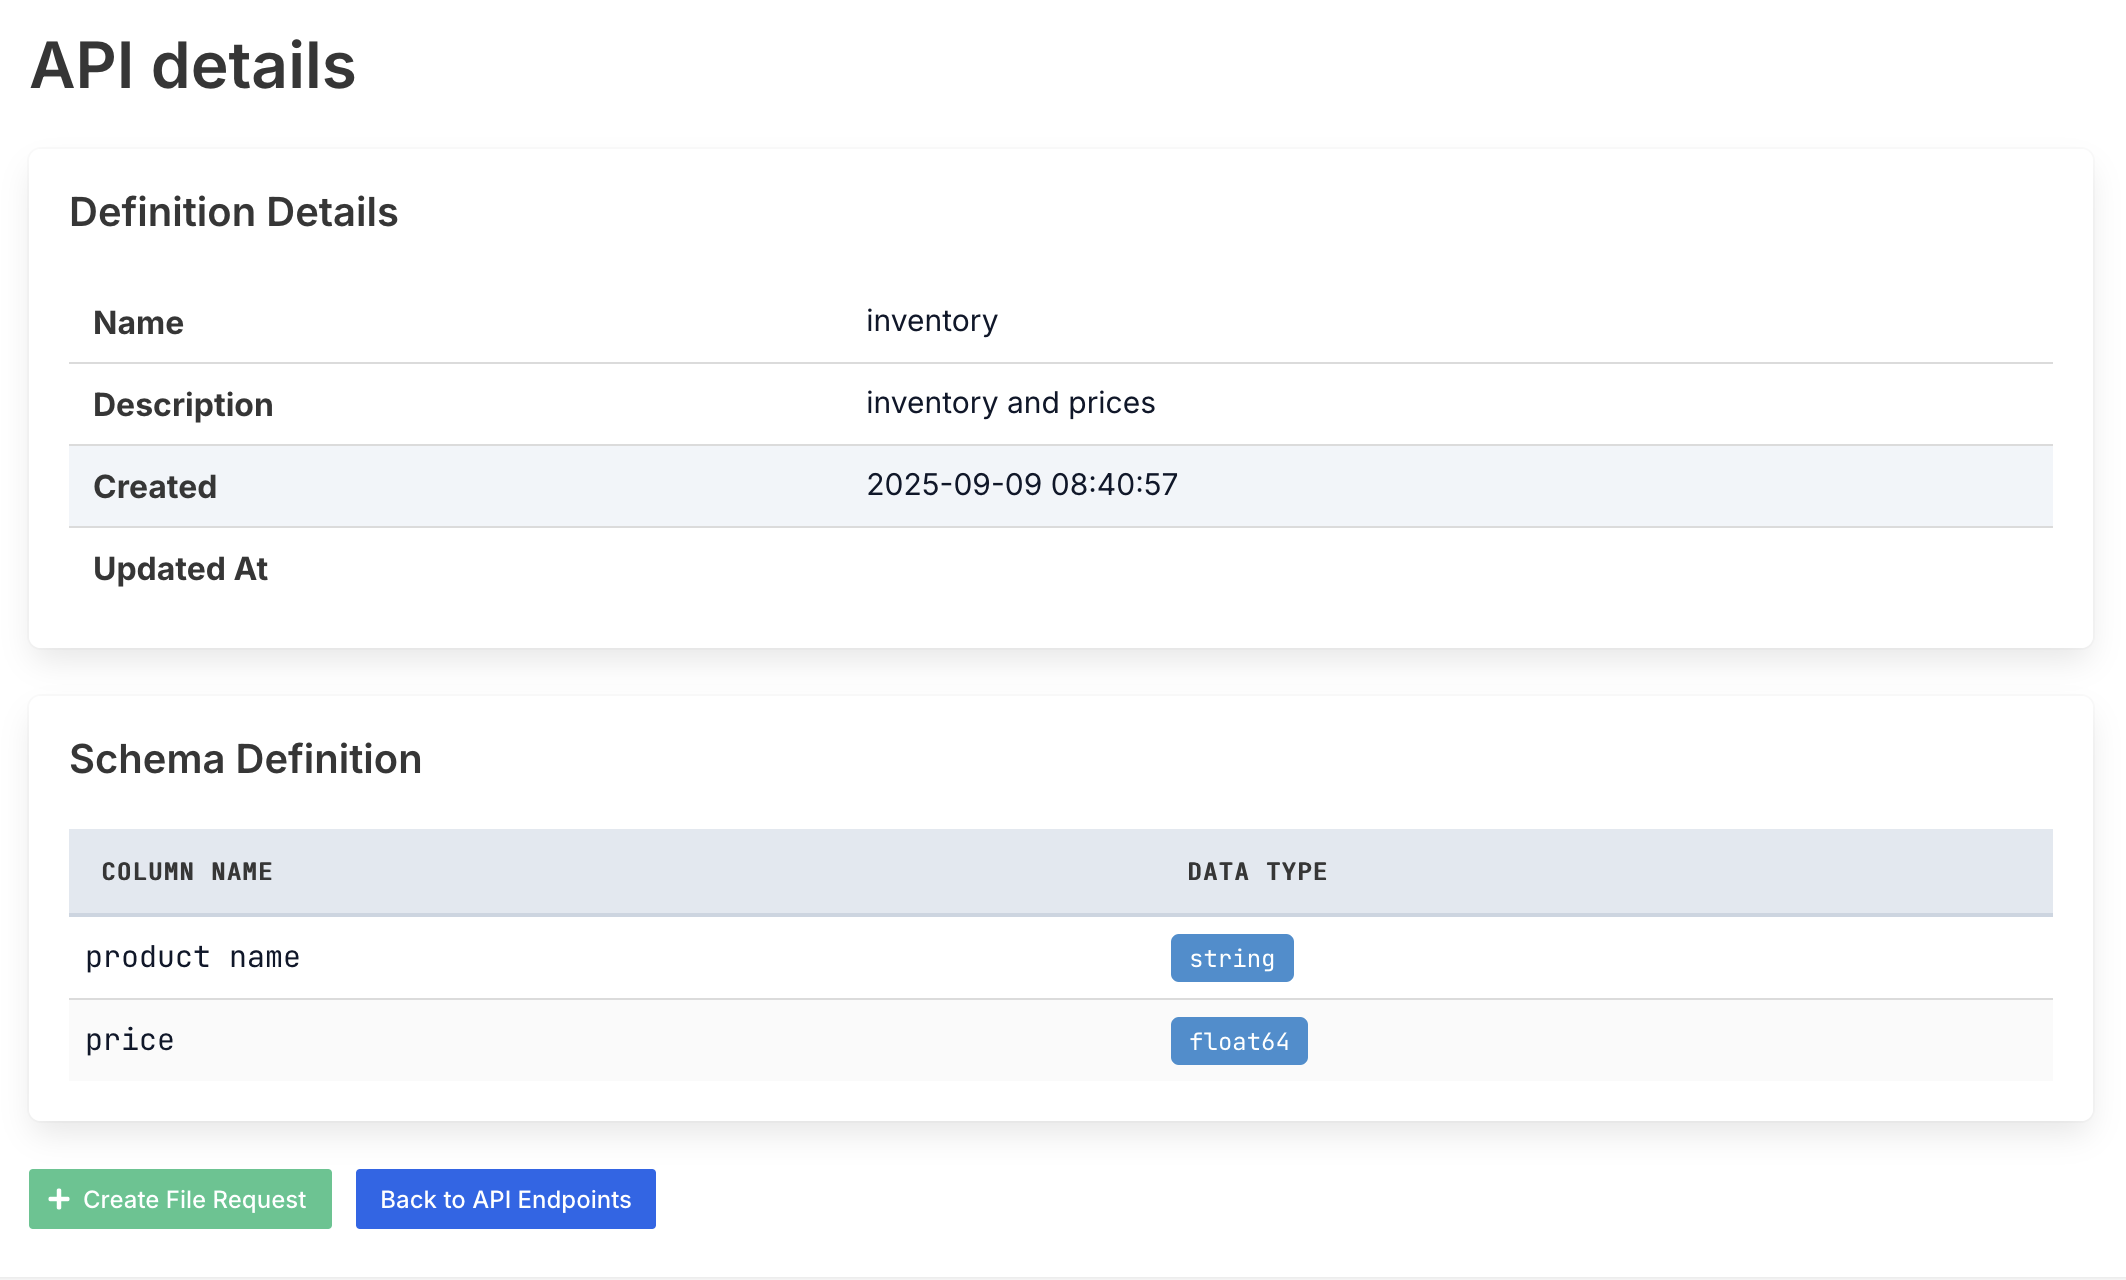
Task: Click the Created field label
Action: coord(155,487)
